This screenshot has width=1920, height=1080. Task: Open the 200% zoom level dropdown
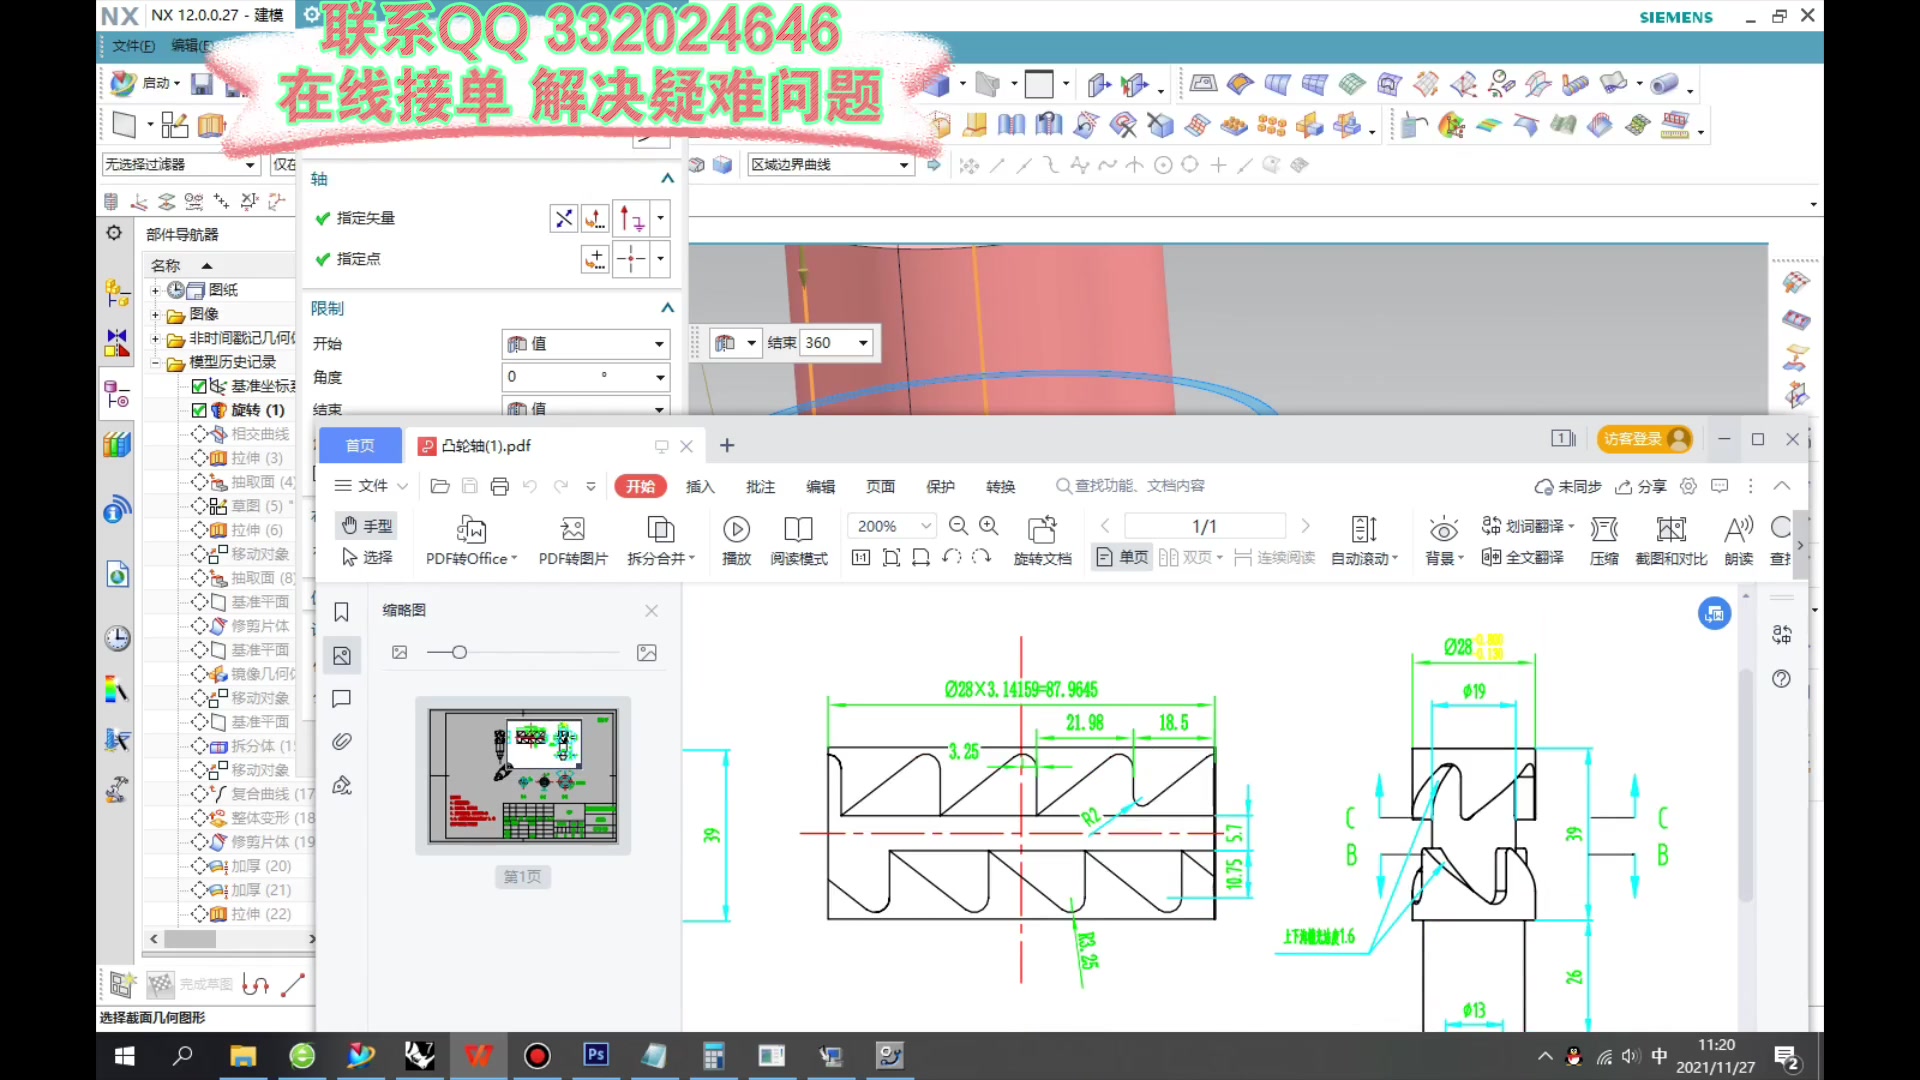click(x=926, y=526)
